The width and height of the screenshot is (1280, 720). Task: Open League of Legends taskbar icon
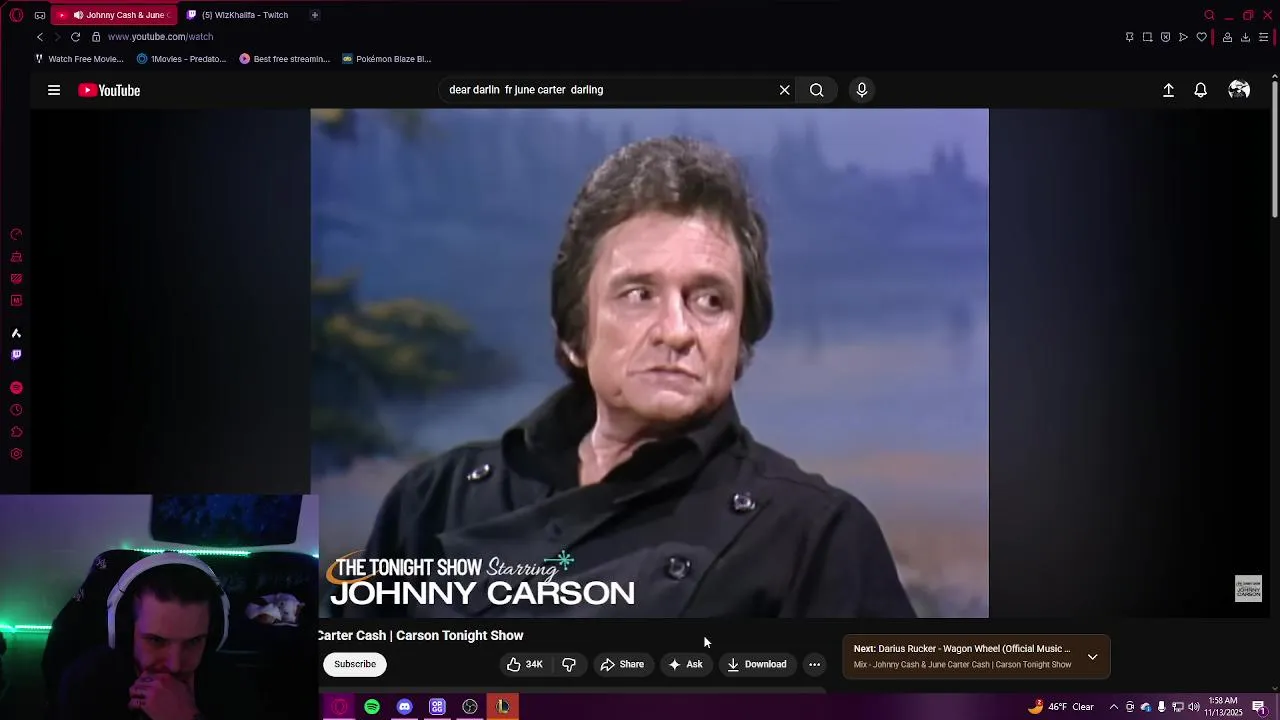(503, 707)
